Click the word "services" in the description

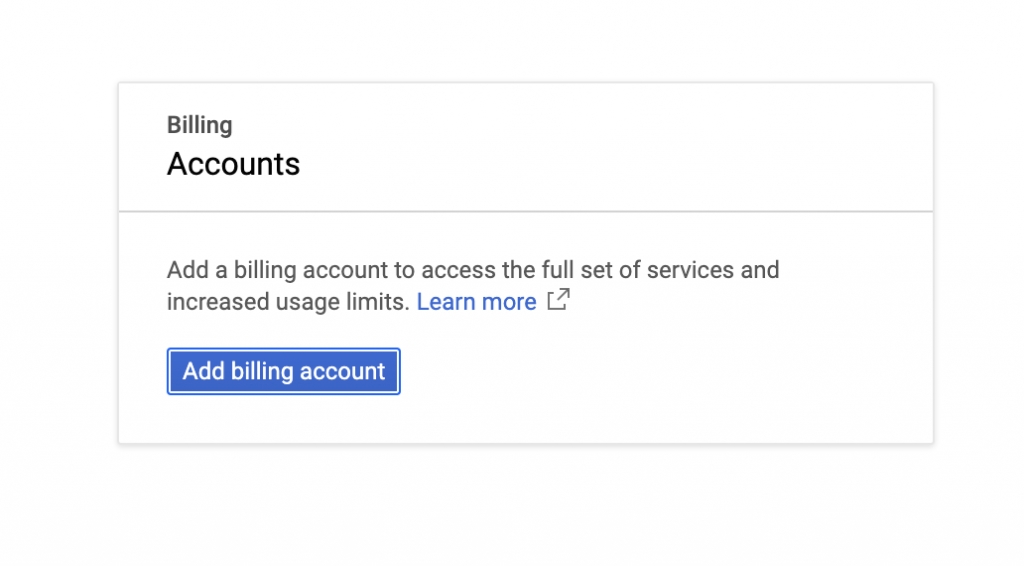690,270
